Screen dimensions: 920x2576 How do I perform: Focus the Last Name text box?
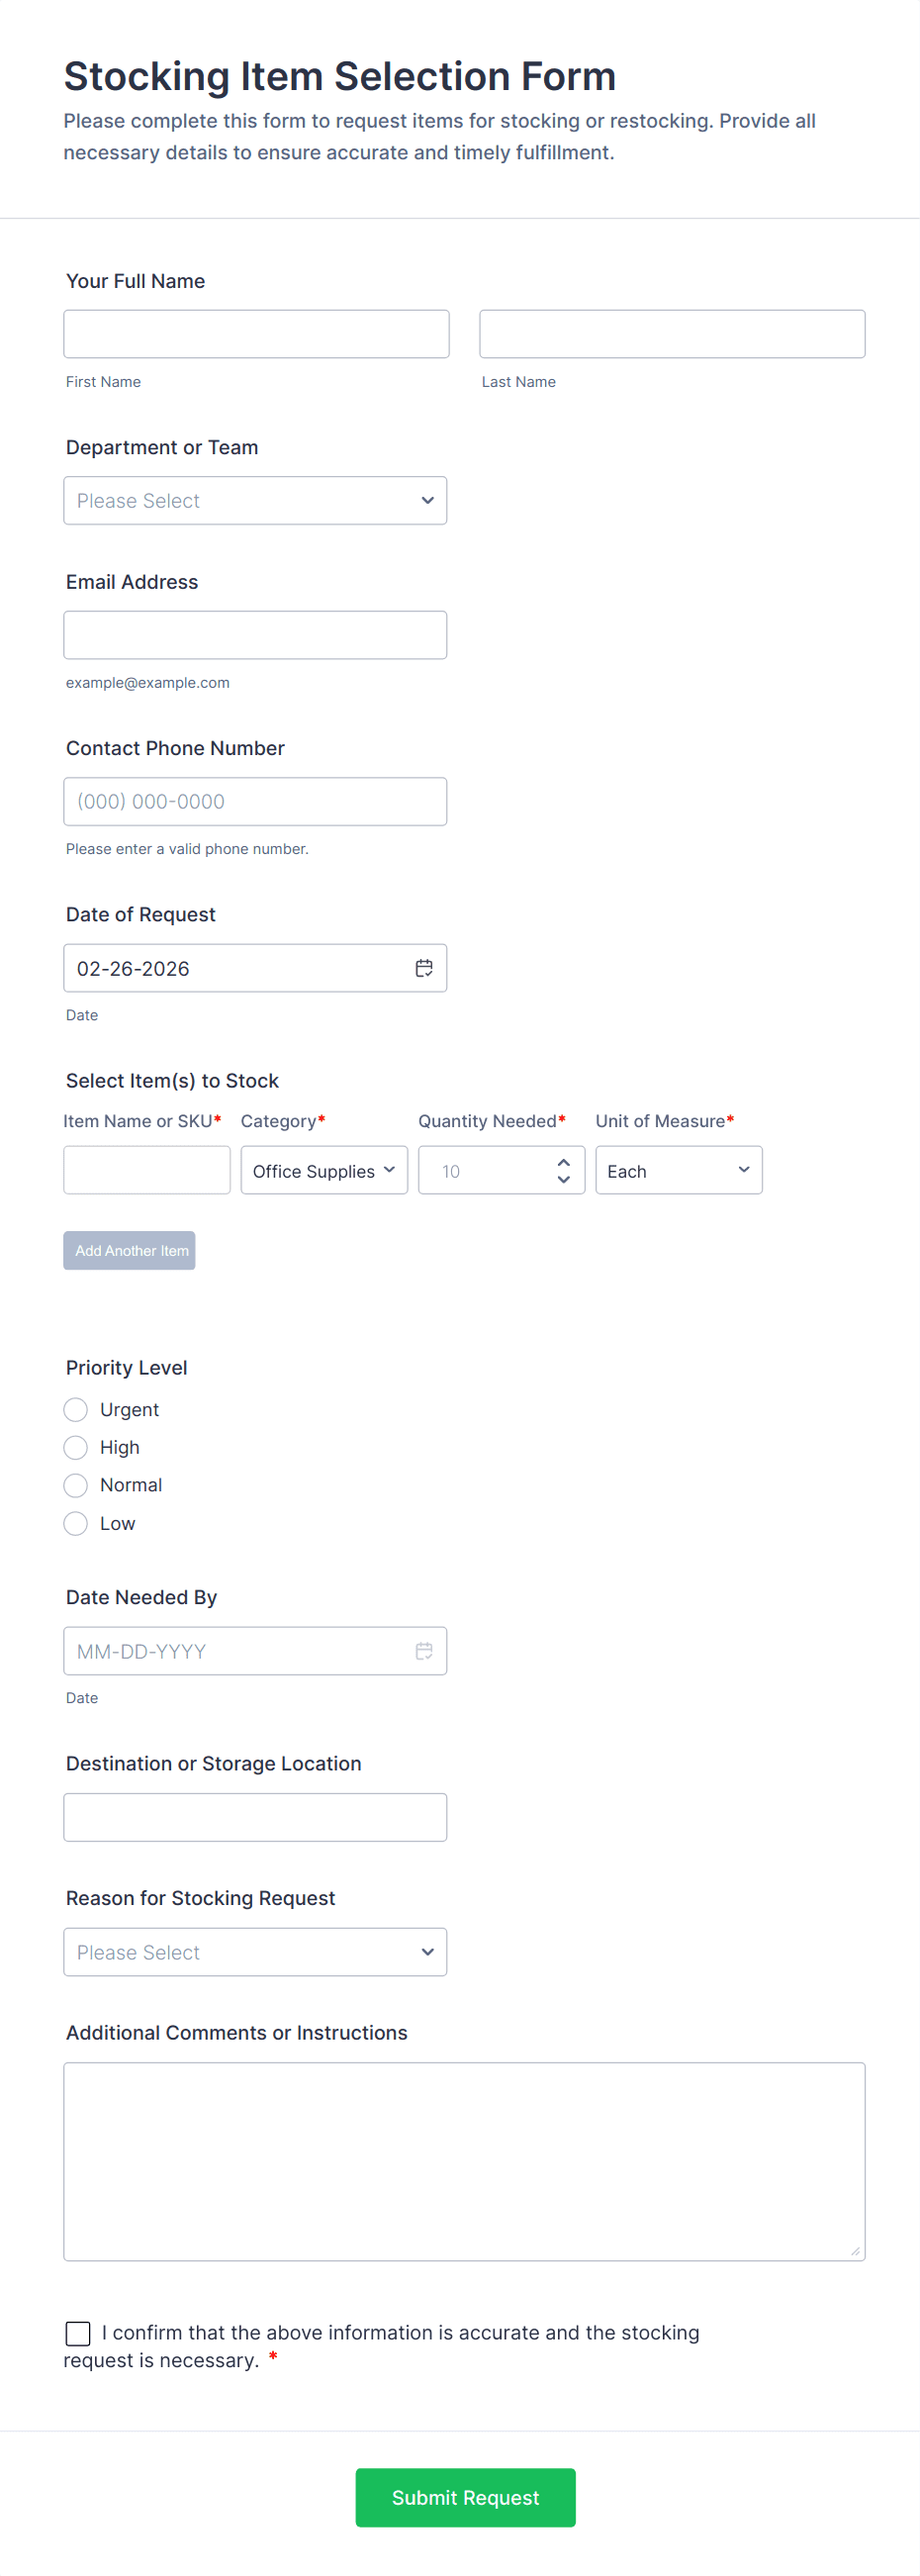[672, 334]
